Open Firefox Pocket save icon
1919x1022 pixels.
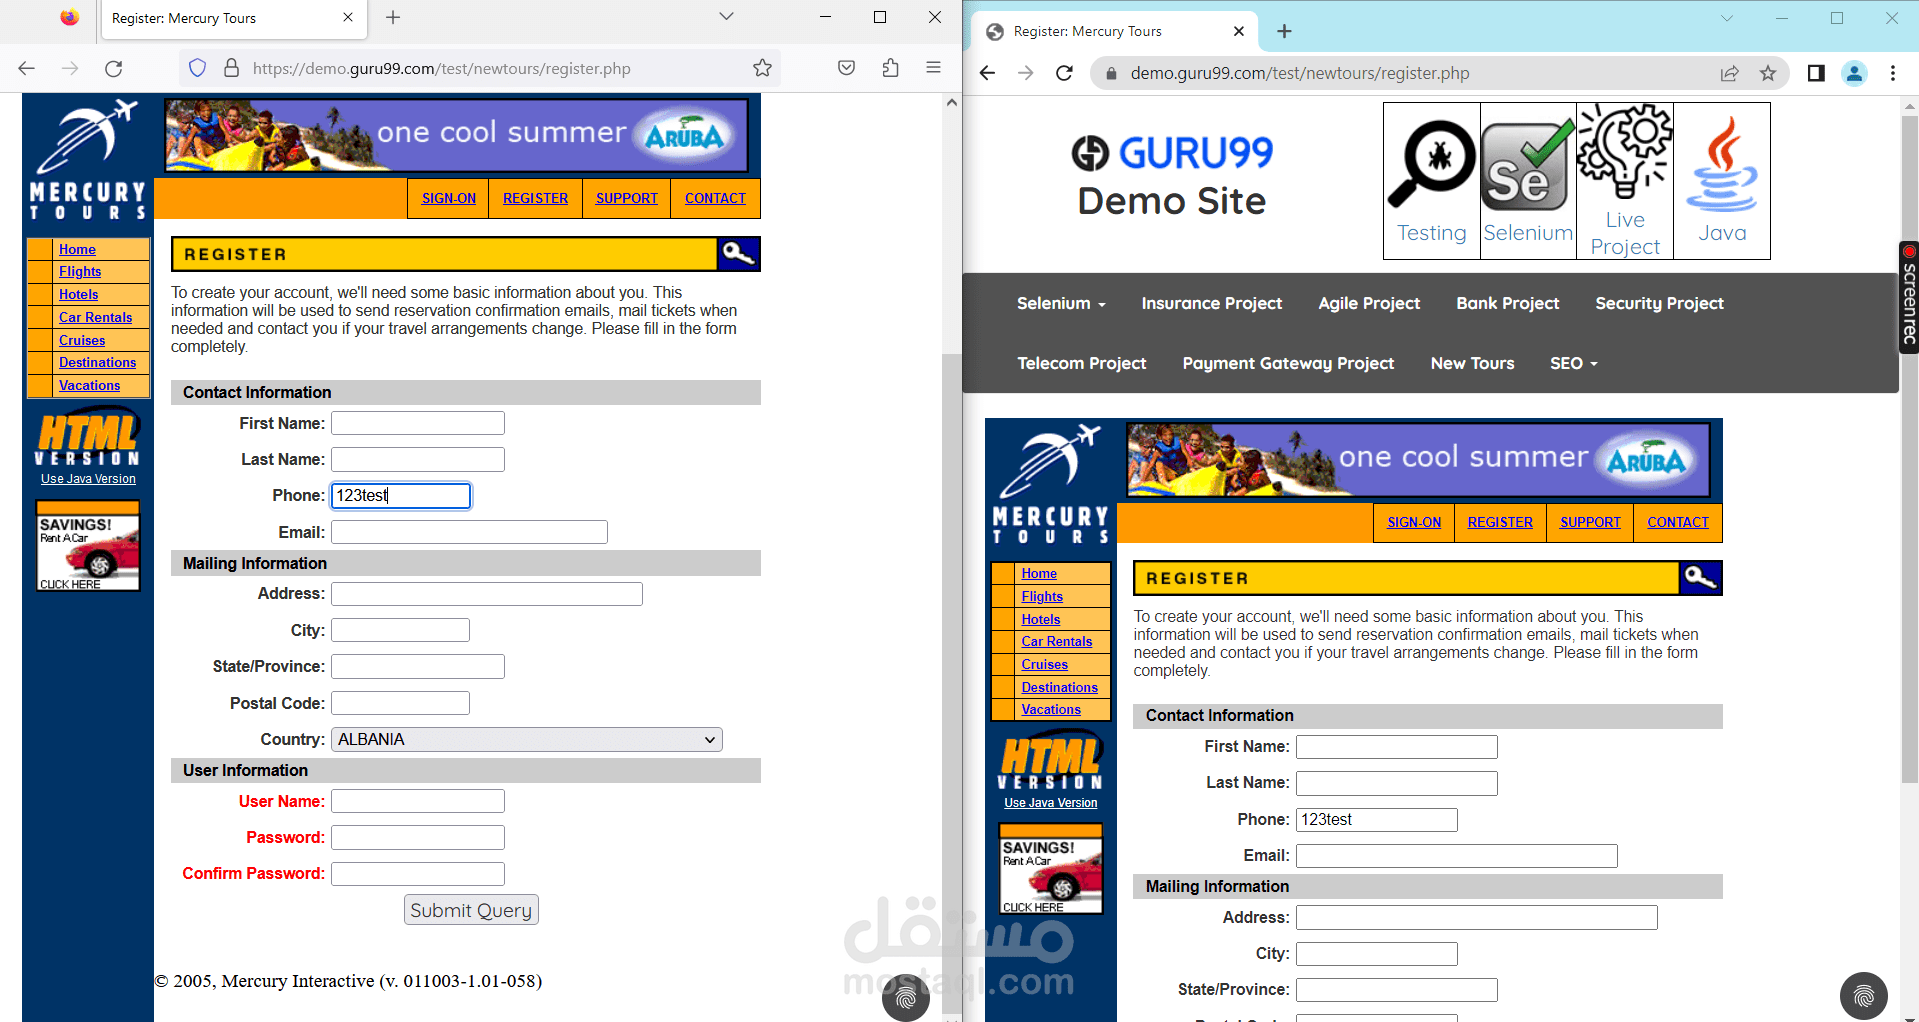[x=846, y=68]
